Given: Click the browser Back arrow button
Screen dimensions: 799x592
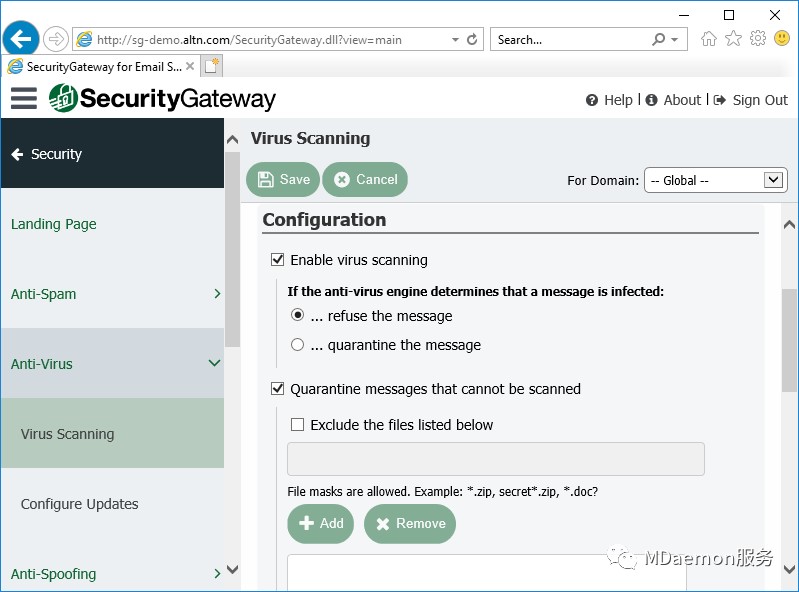Looking at the screenshot, I should click(x=21, y=38).
